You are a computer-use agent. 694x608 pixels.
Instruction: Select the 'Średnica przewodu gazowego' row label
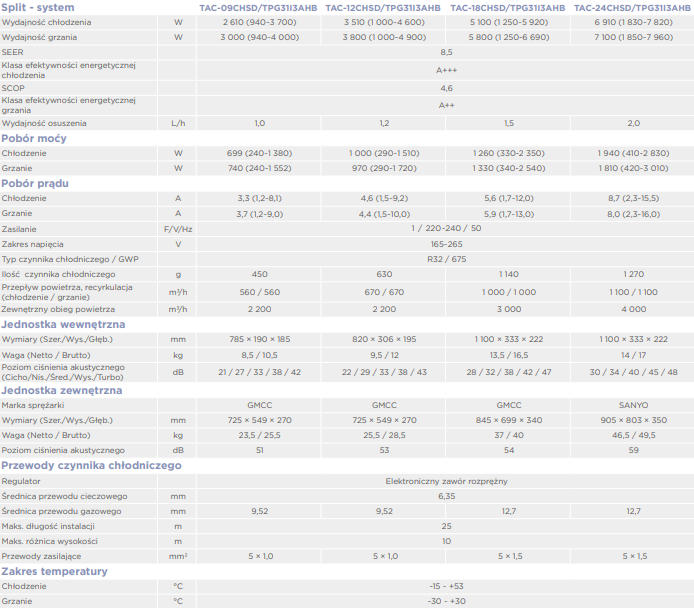[61, 512]
